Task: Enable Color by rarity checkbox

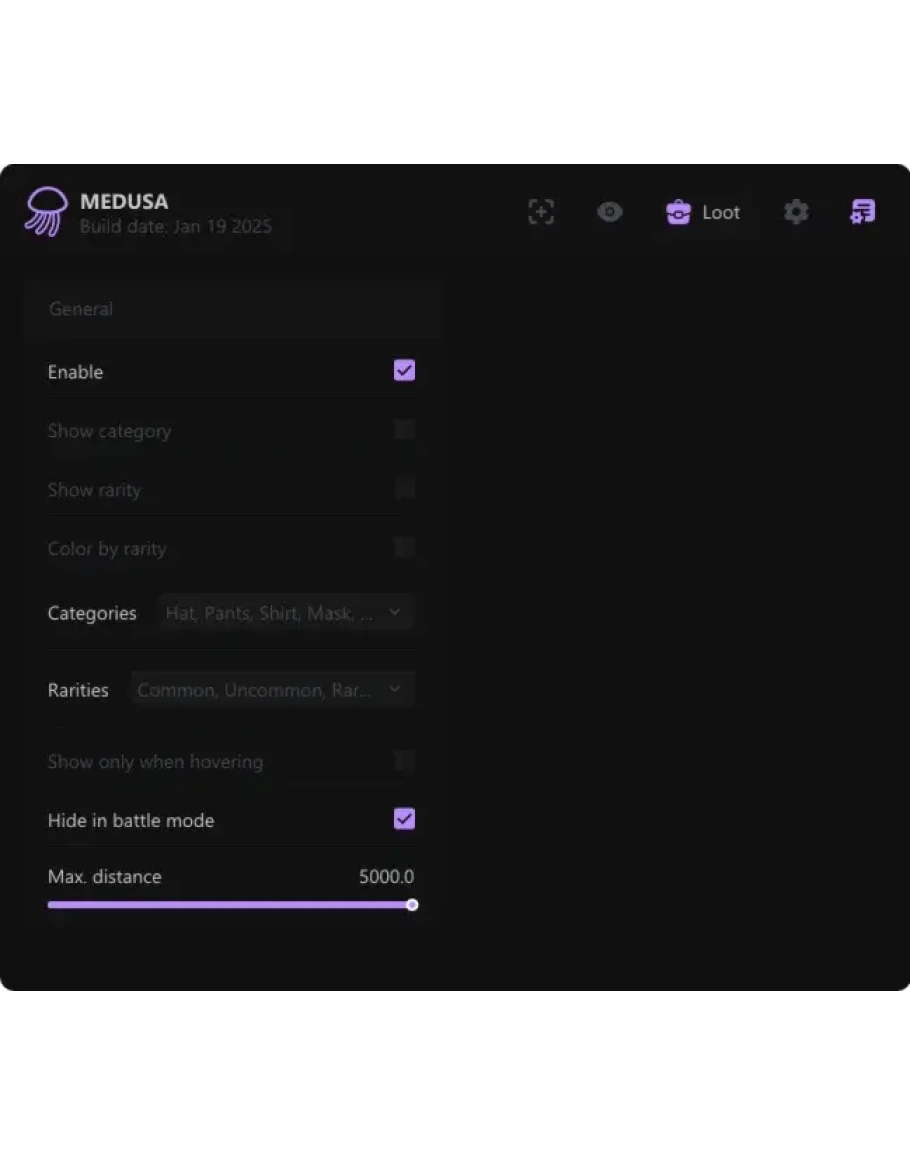Action: click(x=404, y=548)
